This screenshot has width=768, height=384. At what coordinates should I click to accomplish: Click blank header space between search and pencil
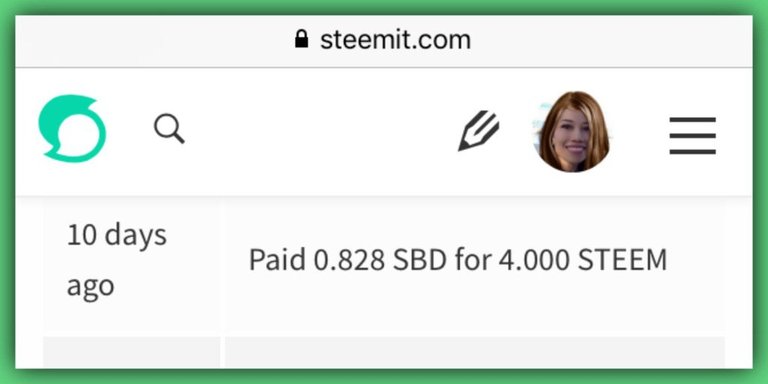pos(321,131)
